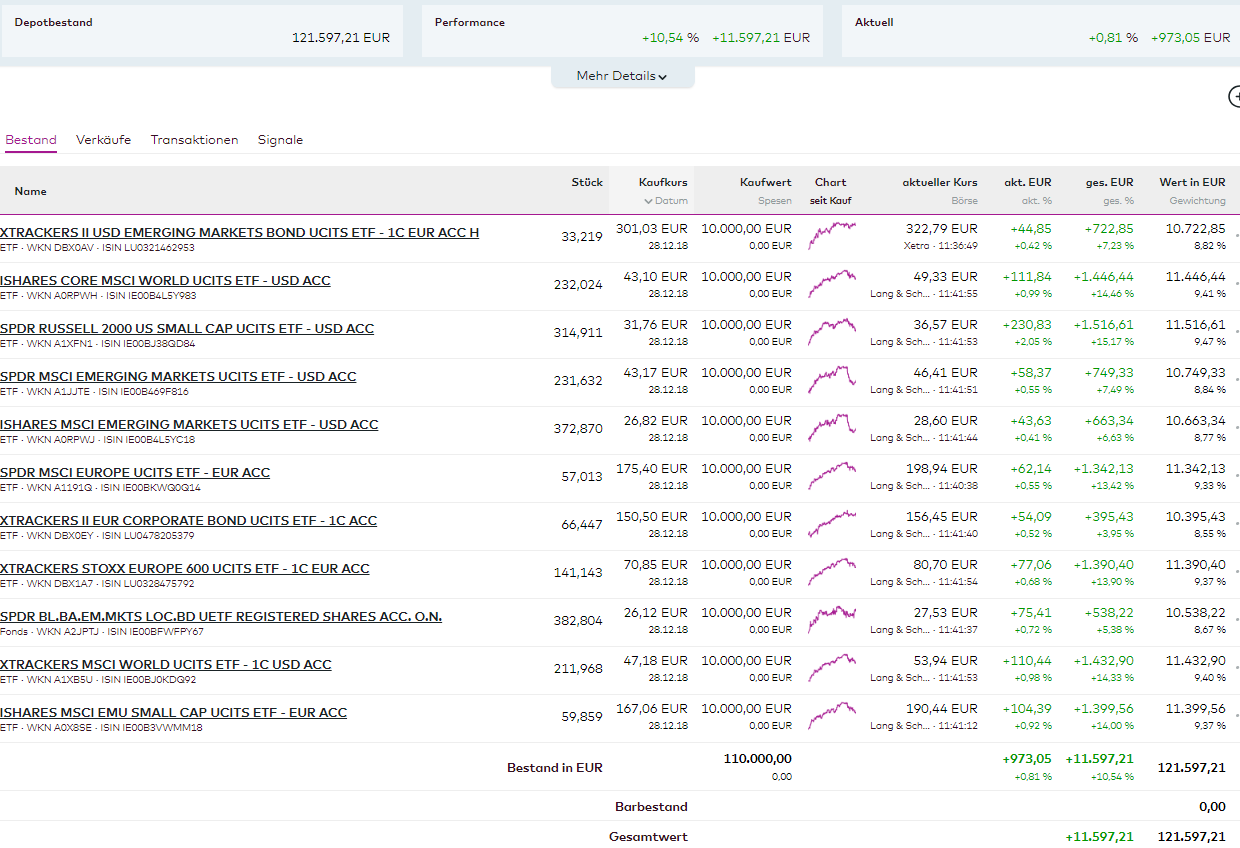
Task: Expand the Mehr Details panel
Action: pos(622,76)
